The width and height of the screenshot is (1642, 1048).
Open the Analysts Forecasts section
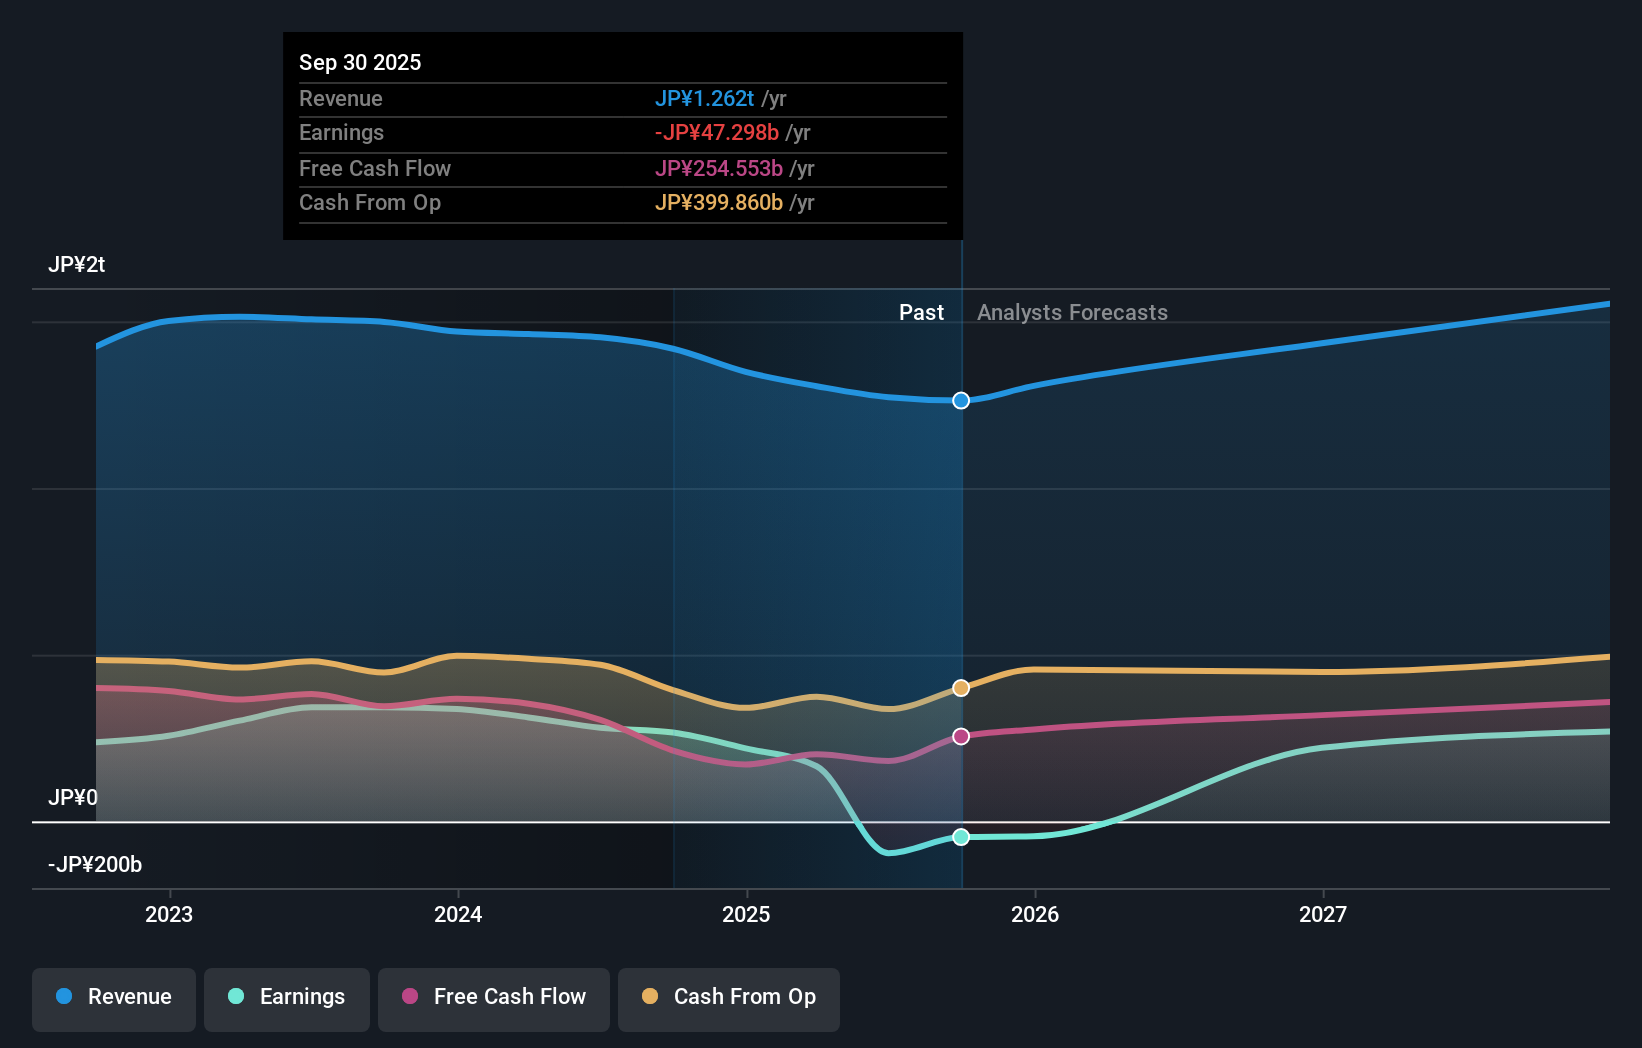(1072, 312)
